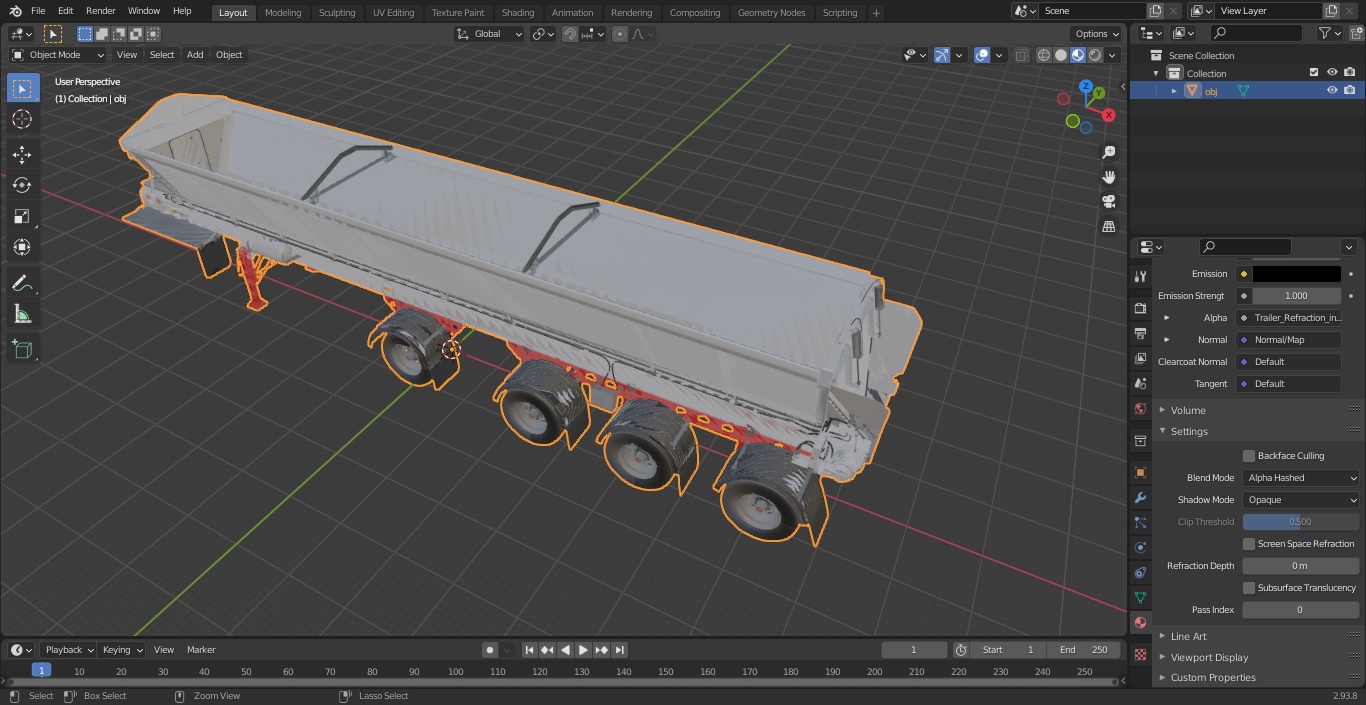Hide the obj object in viewport
Image resolution: width=1366 pixels, height=705 pixels.
[x=1332, y=90]
